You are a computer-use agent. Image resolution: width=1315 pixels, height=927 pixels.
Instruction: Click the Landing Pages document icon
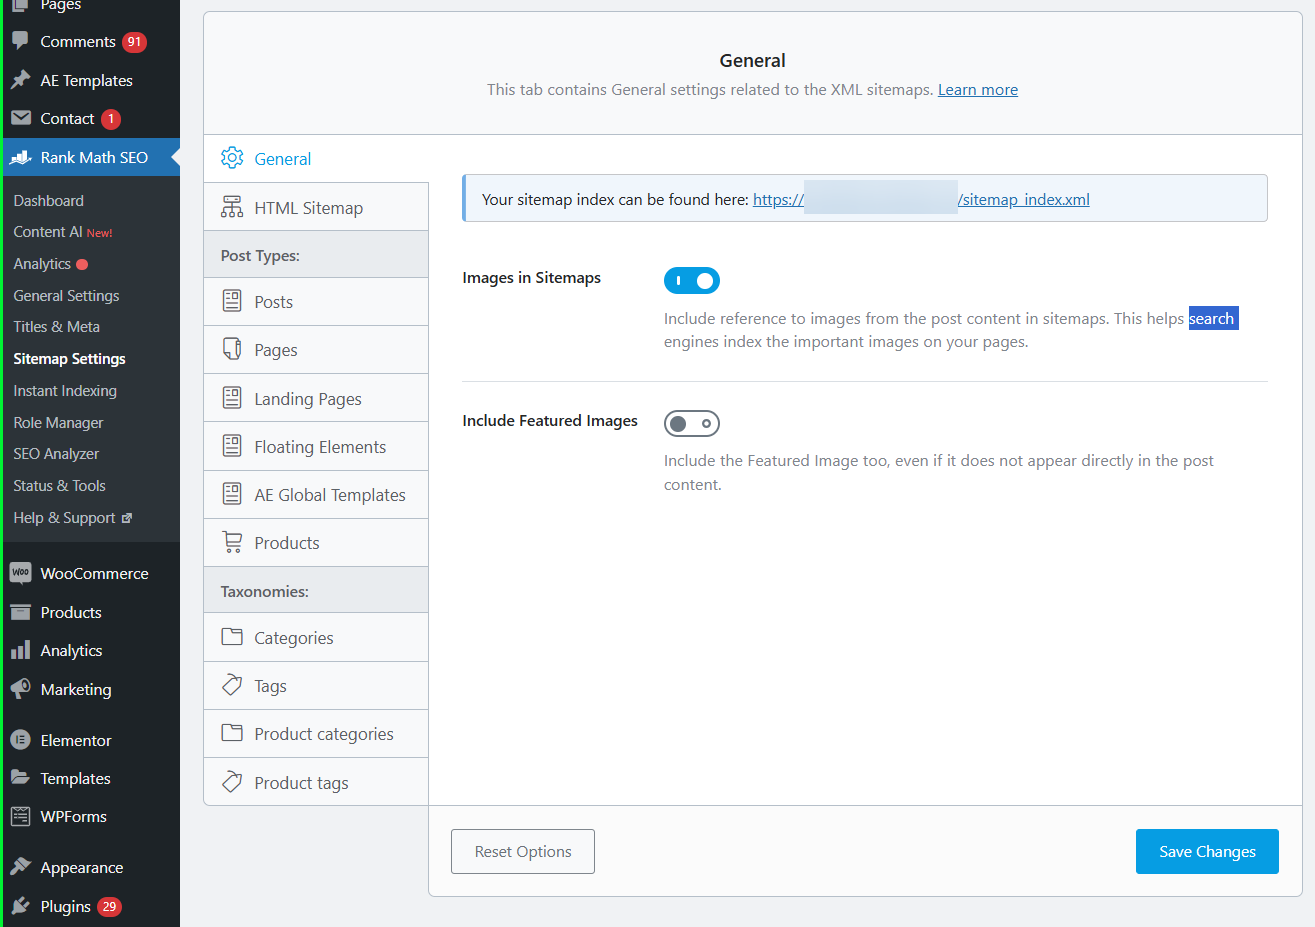(x=232, y=398)
